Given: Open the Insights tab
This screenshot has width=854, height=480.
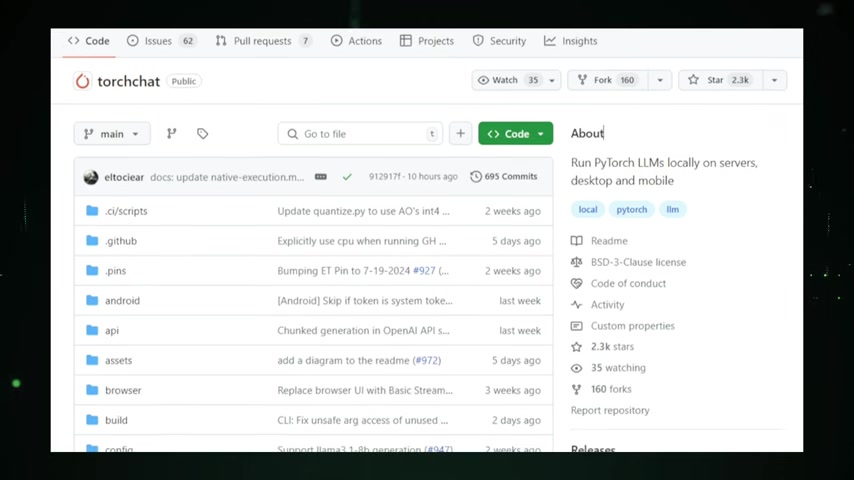Looking at the screenshot, I should point(571,41).
